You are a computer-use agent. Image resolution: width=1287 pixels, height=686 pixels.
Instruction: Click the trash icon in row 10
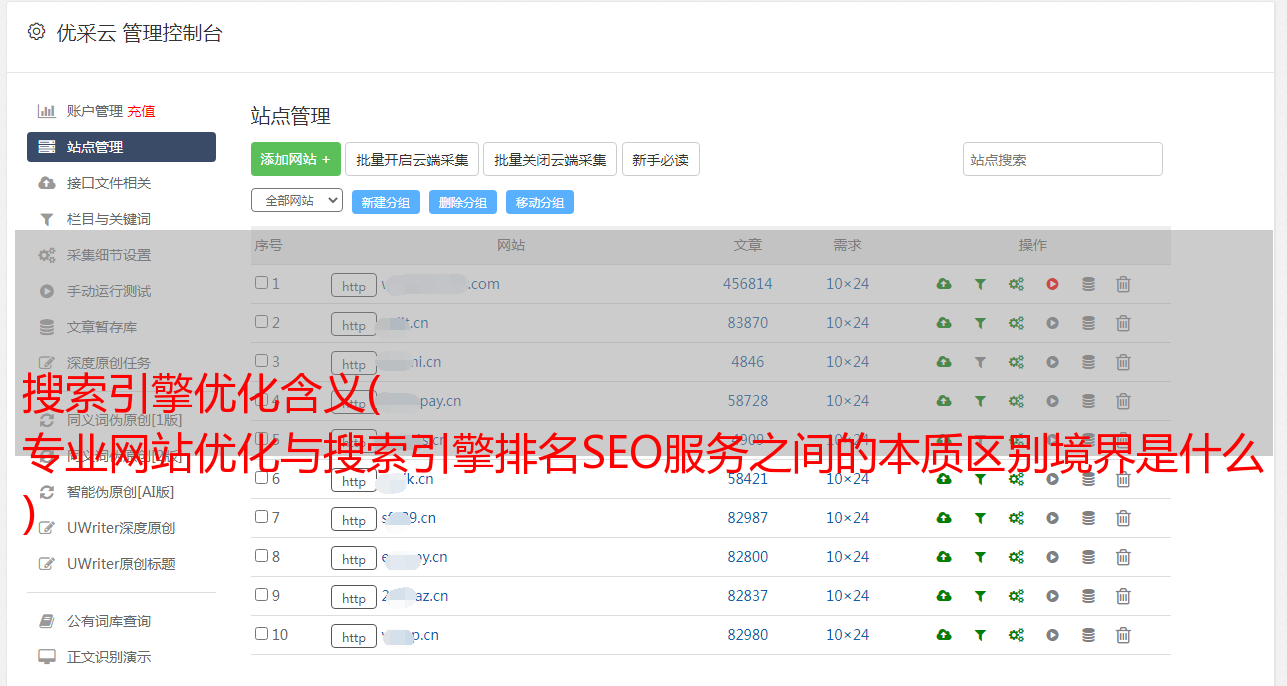click(1123, 635)
